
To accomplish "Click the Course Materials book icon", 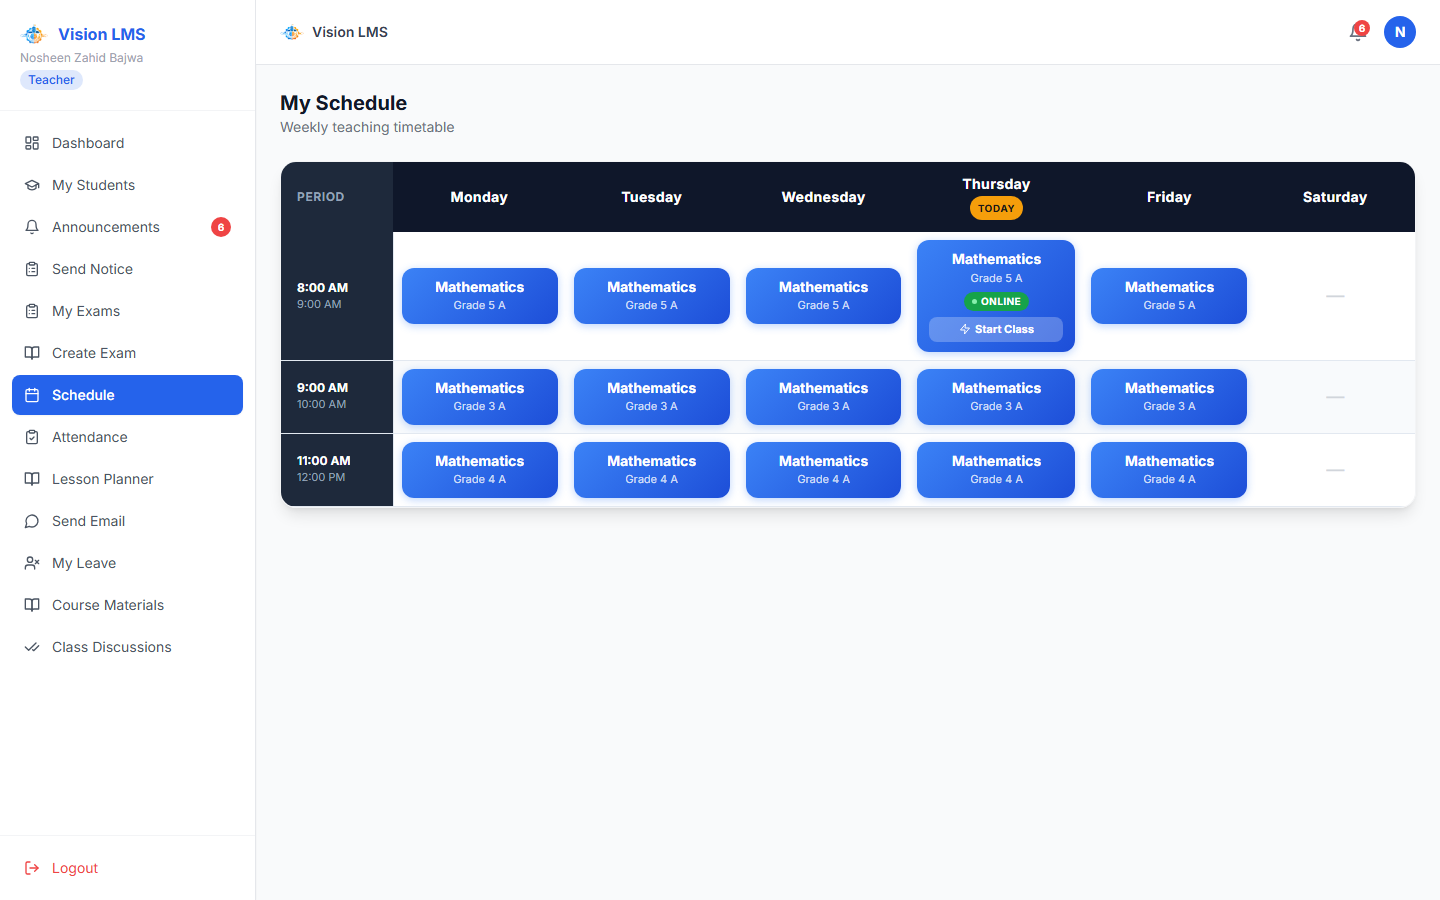I will pyautogui.click(x=32, y=605).
